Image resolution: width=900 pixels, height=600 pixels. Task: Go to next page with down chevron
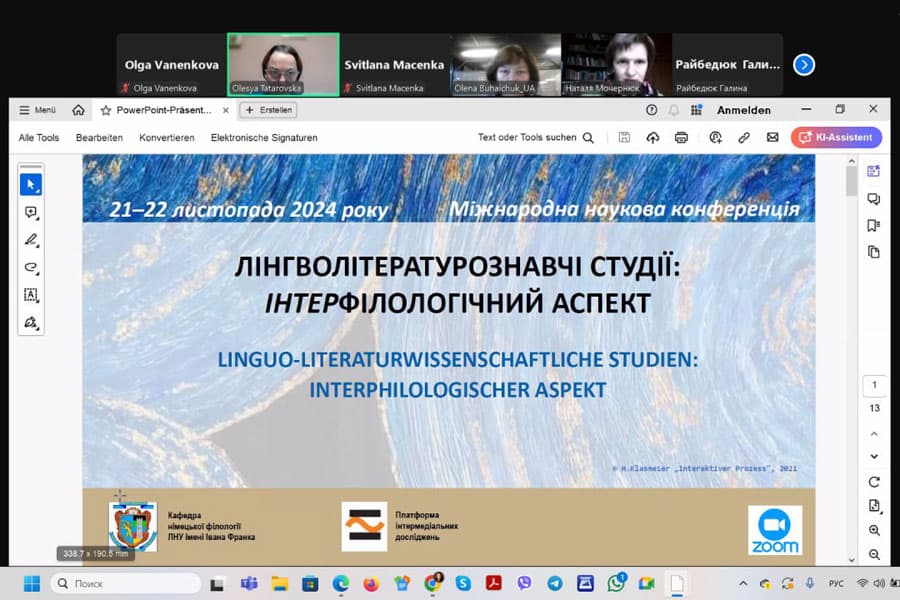click(x=874, y=456)
